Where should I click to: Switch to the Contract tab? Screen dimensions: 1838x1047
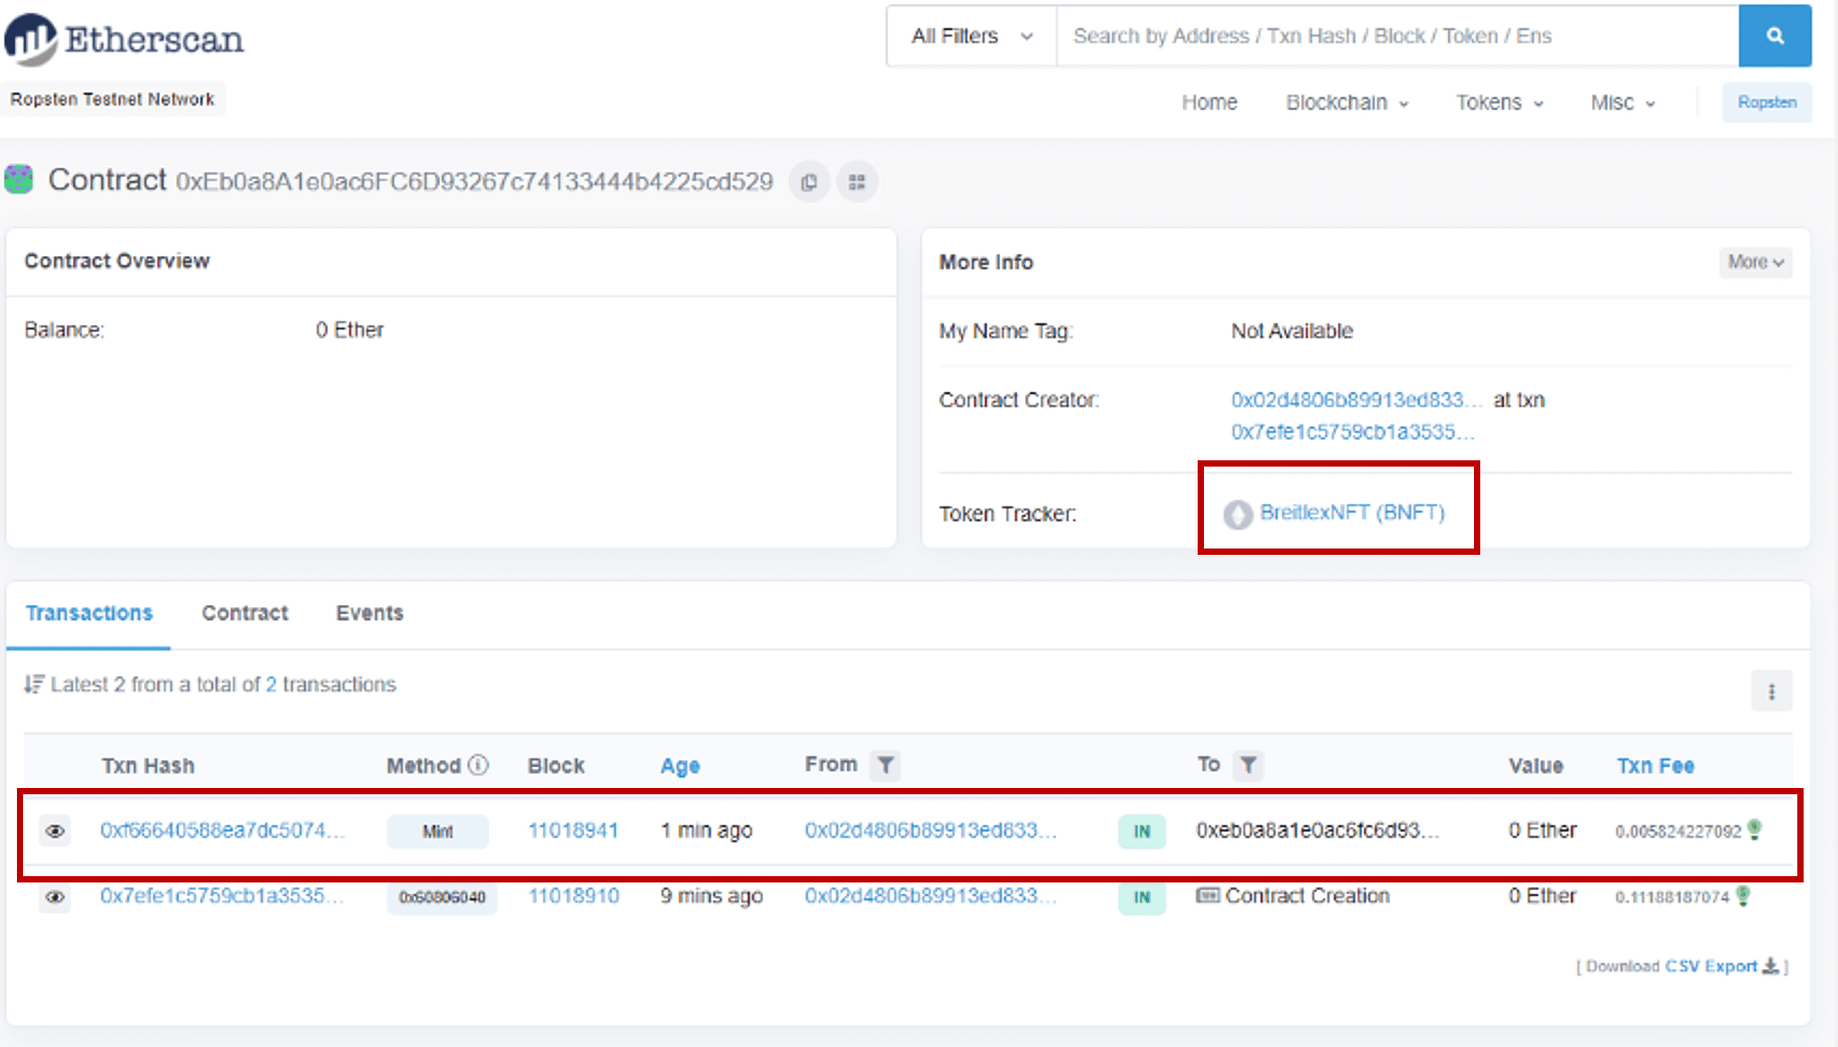click(245, 613)
